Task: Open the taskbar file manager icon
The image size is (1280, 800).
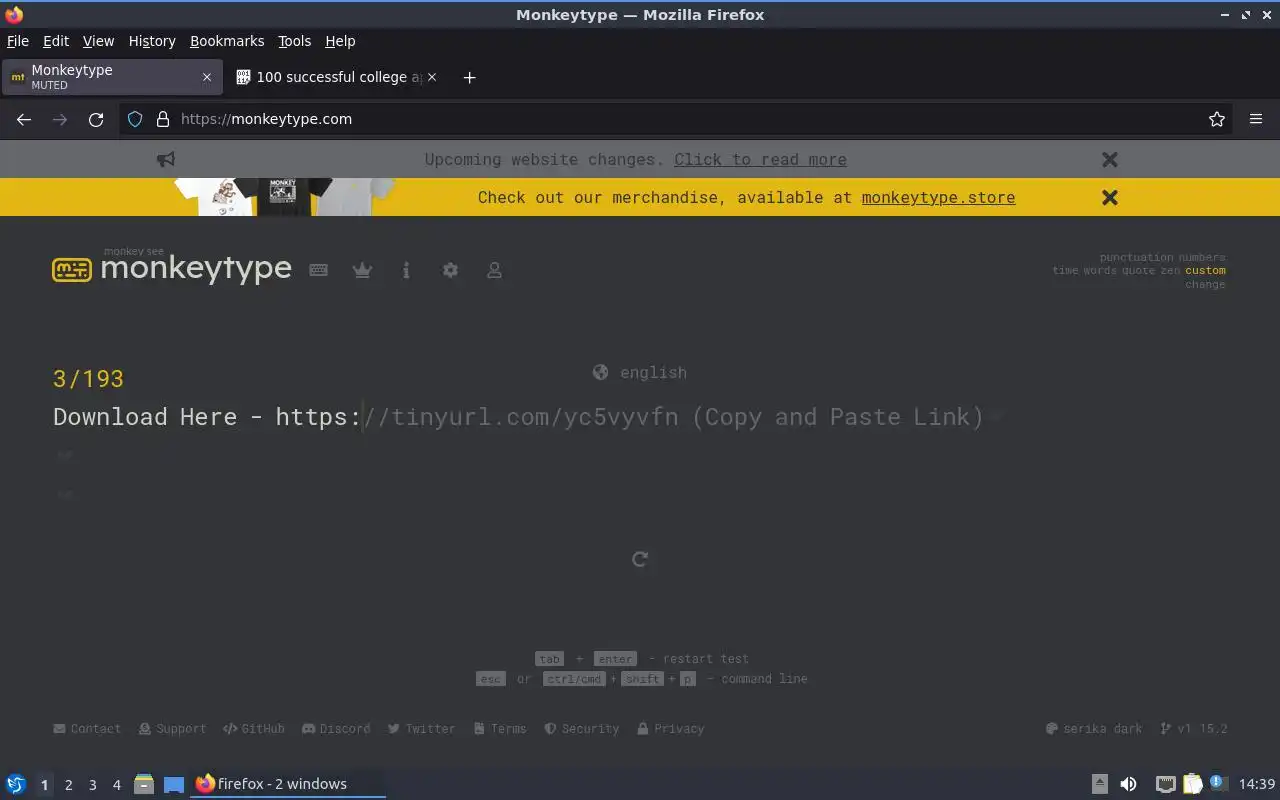Action: (144, 784)
